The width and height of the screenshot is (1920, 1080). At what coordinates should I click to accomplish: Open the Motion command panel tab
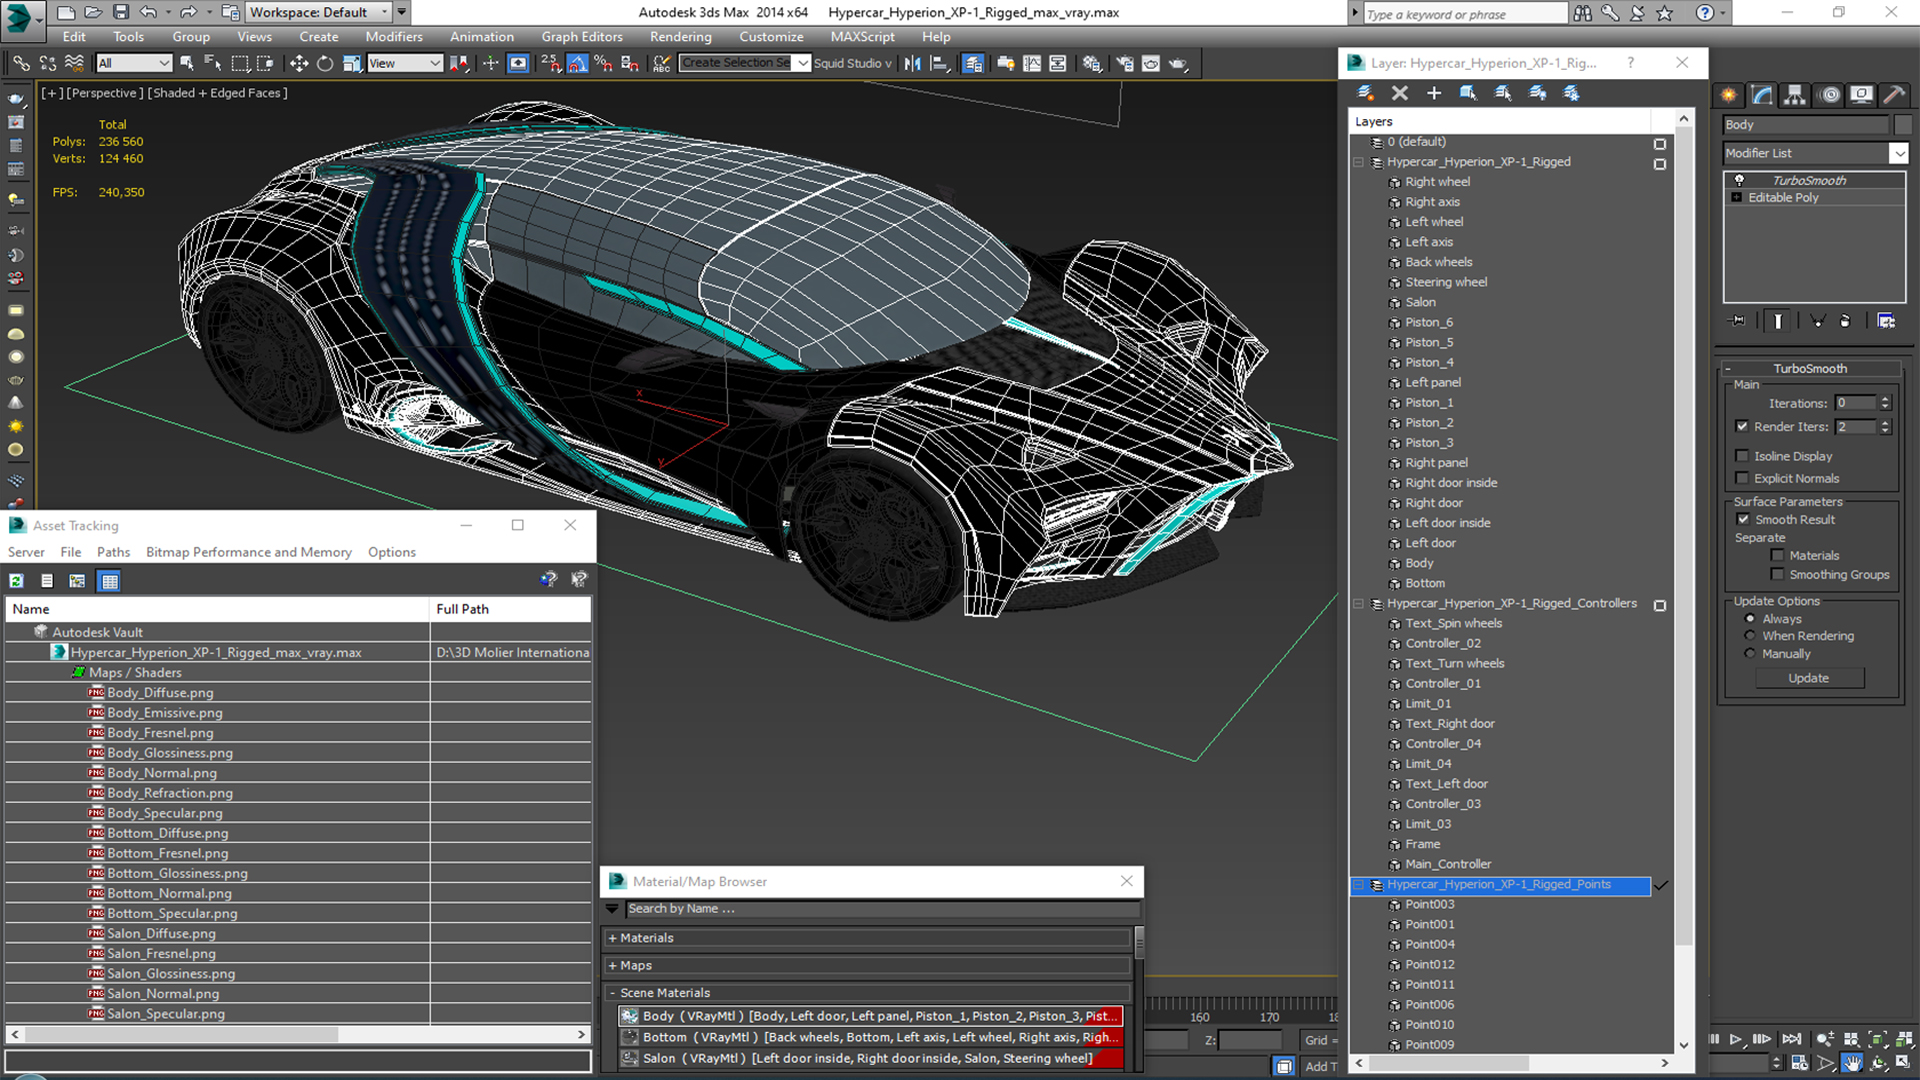tap(1829, 95)
